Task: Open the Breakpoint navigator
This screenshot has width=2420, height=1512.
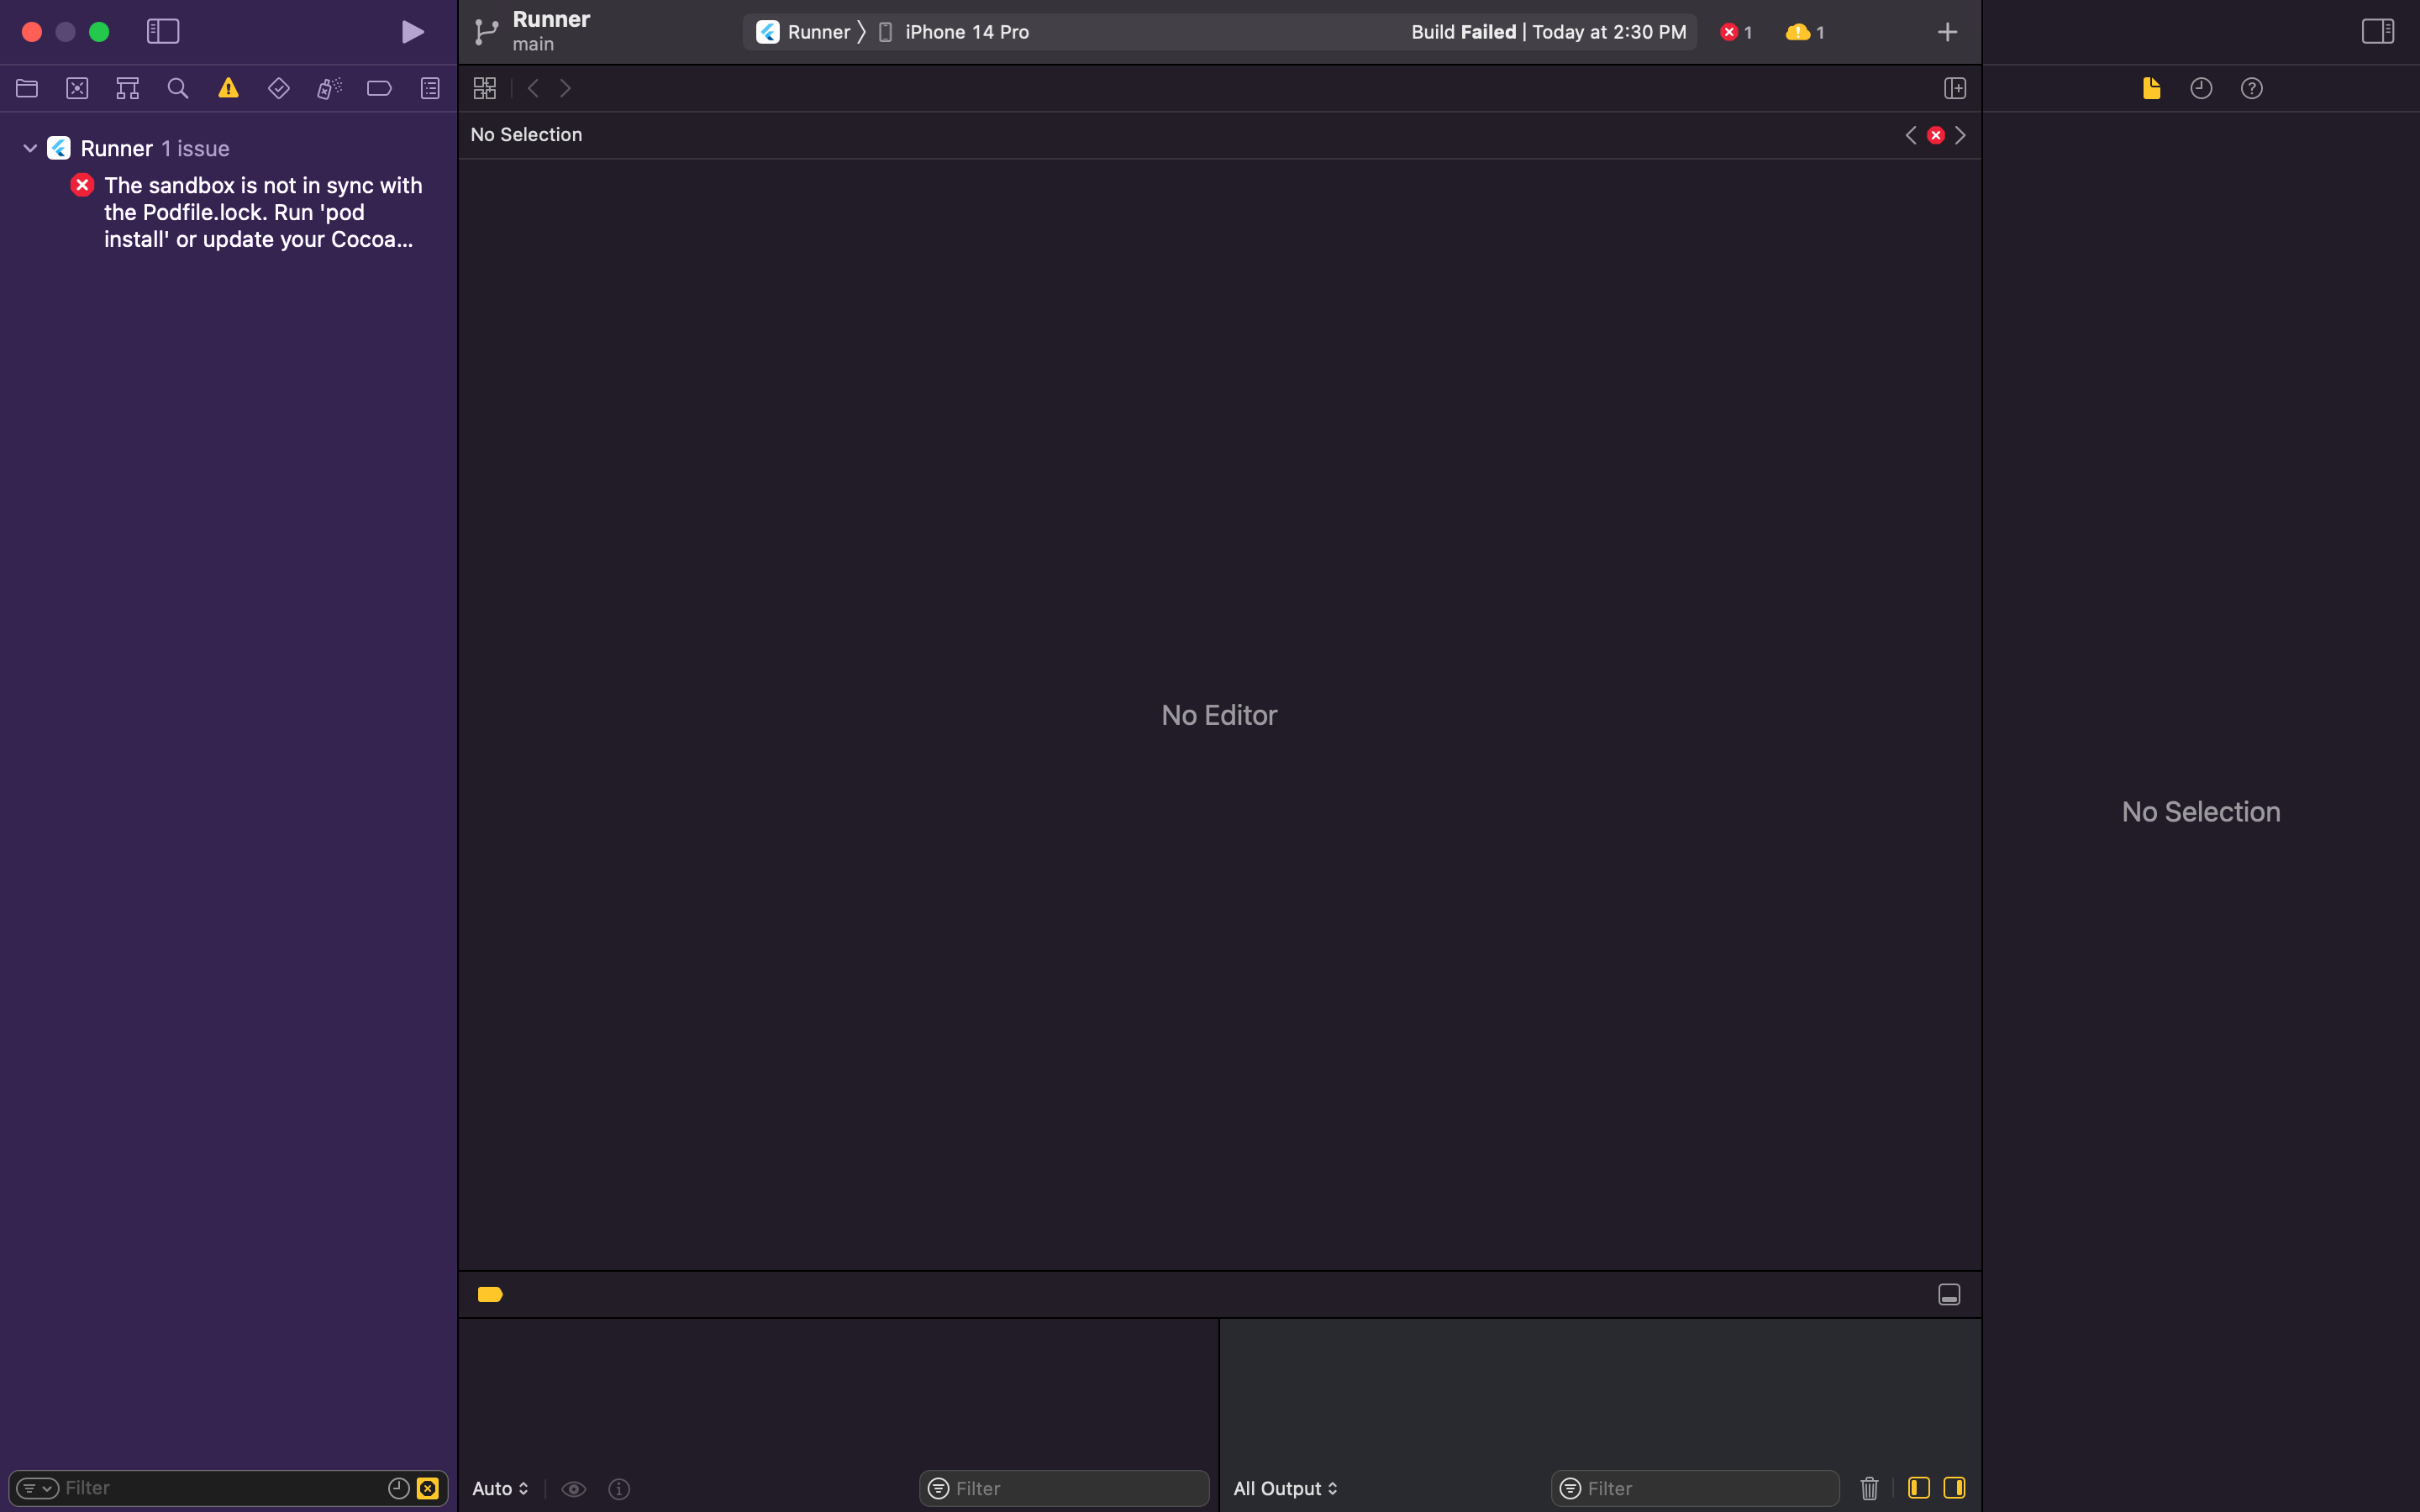Action: click(379, 89)
